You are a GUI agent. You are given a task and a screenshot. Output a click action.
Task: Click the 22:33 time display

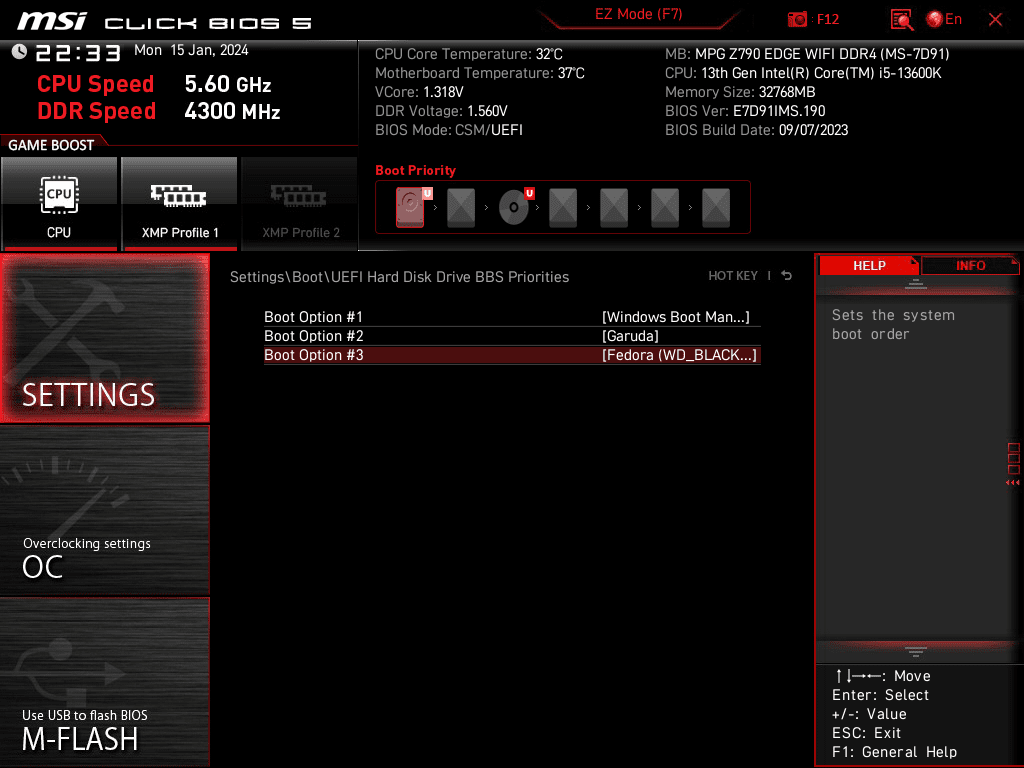[78, 53]
